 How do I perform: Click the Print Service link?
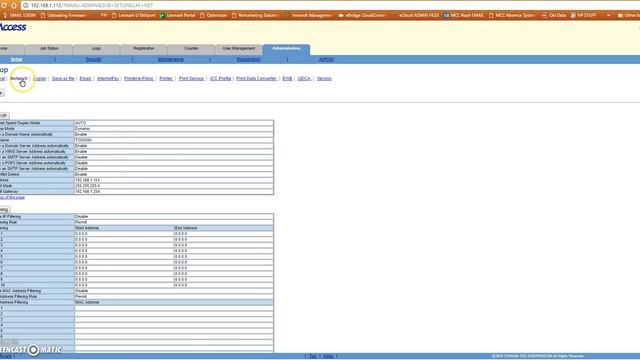[191, 78]
